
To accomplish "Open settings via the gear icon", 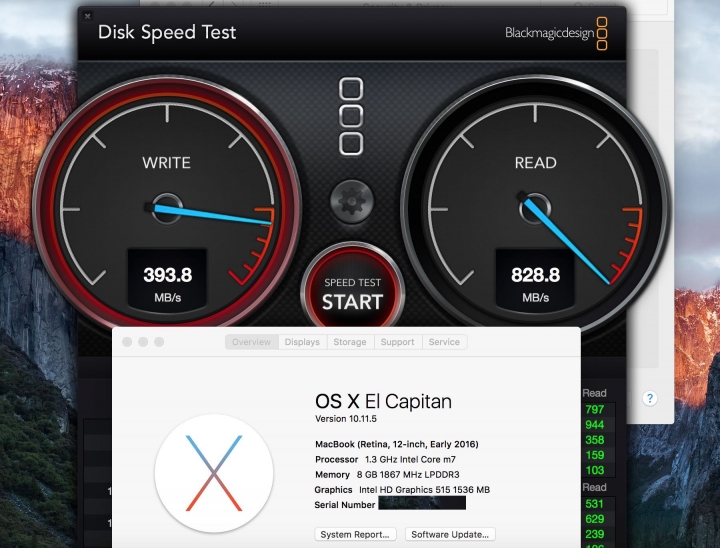I will [352, 202].
